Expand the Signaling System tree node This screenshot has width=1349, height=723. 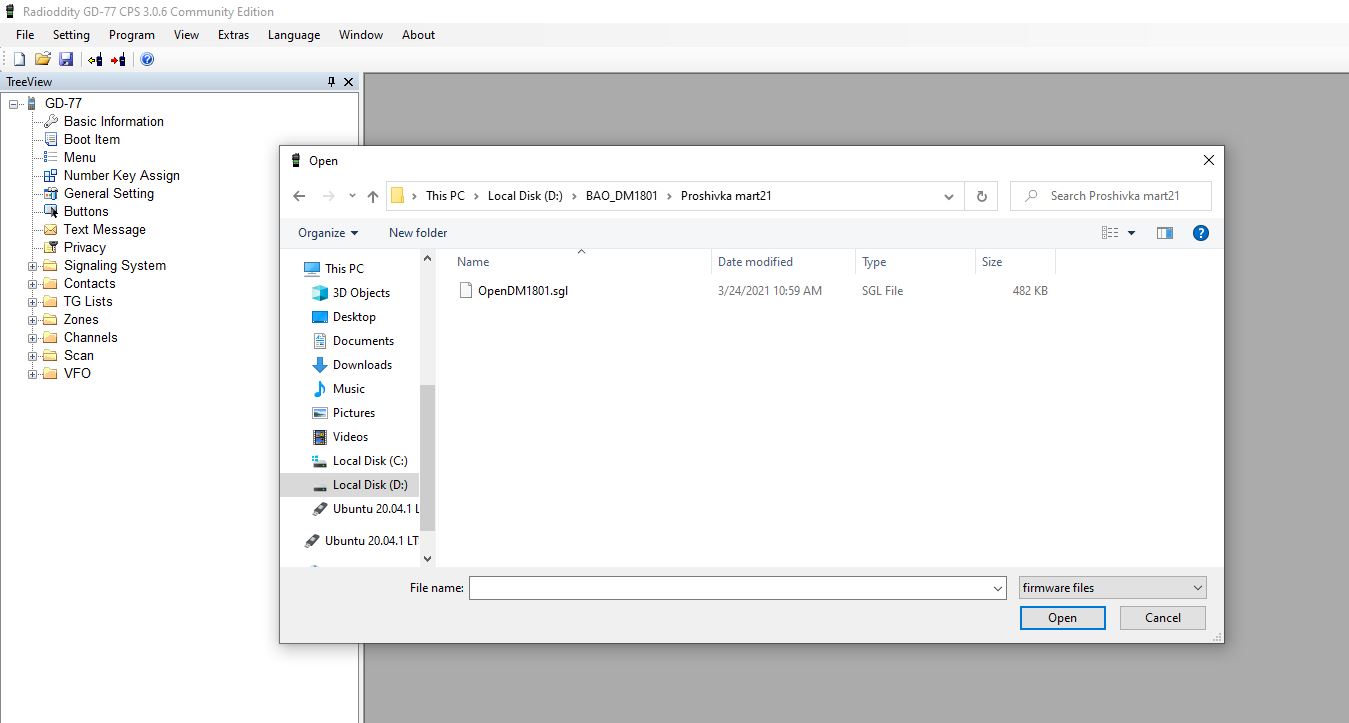32,266
